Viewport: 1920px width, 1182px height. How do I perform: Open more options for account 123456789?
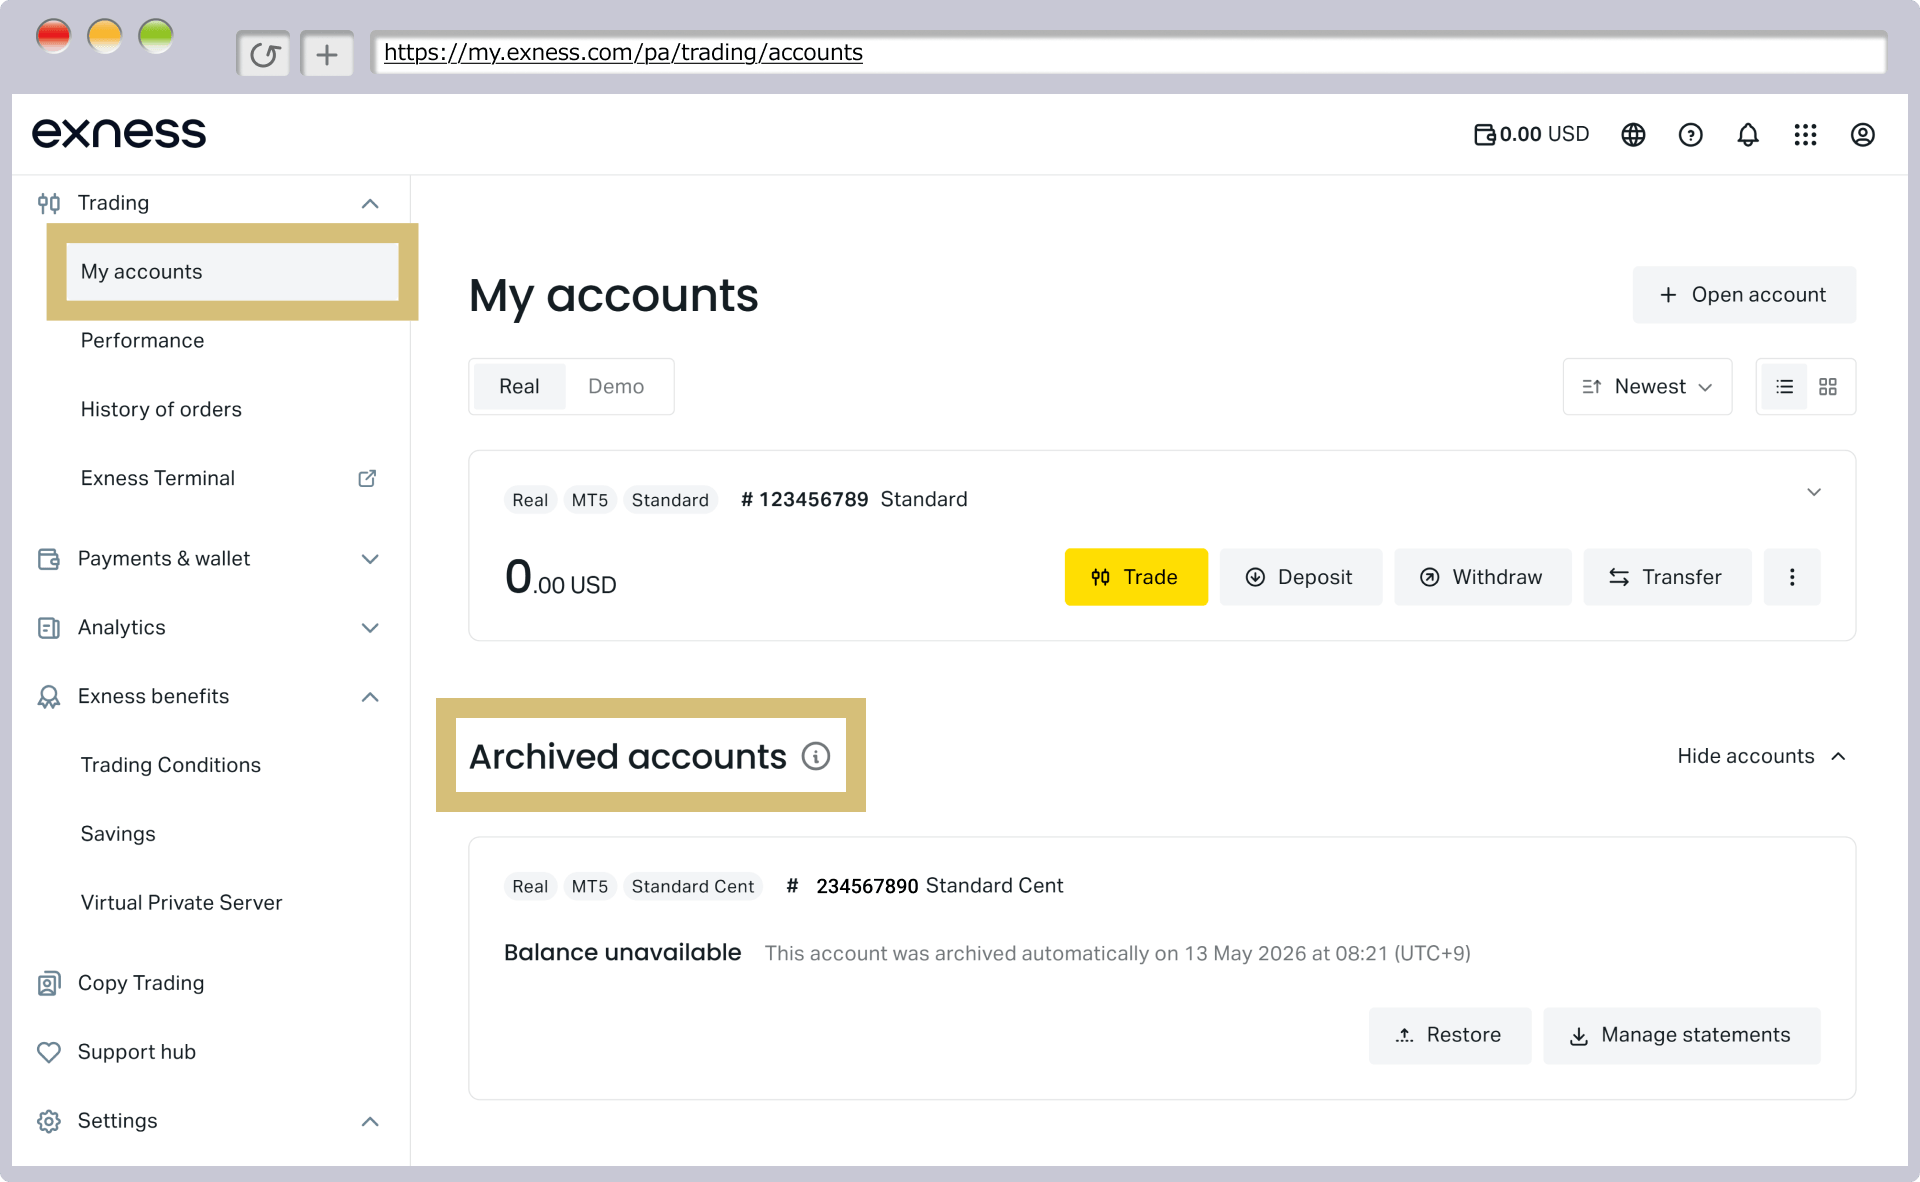[x=1792, y=577]
